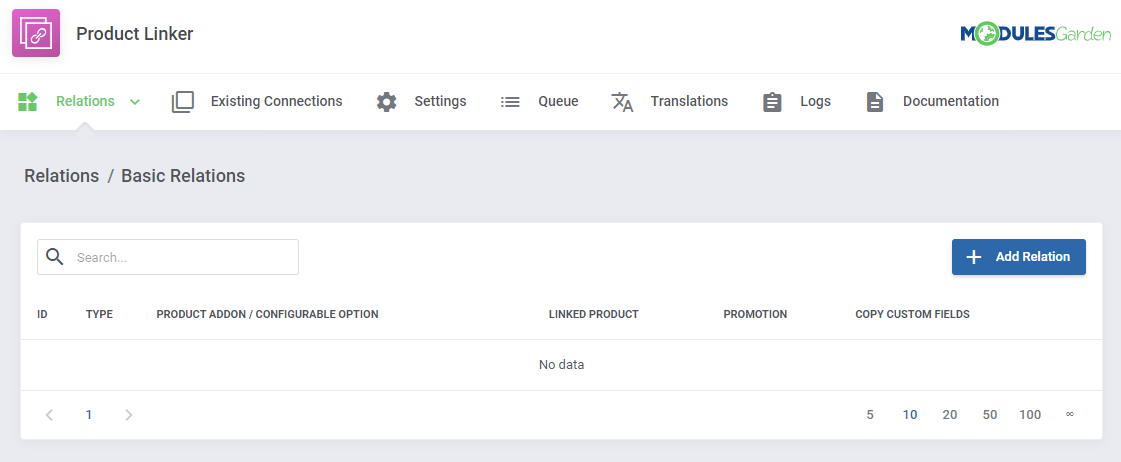Show 50 entries per page
This screenshot has width=1121, height=462.
(990, 415)
